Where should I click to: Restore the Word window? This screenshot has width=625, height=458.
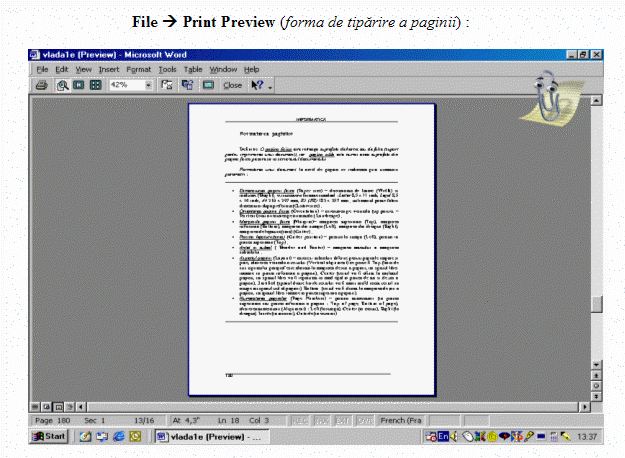(x=584, y=55)
